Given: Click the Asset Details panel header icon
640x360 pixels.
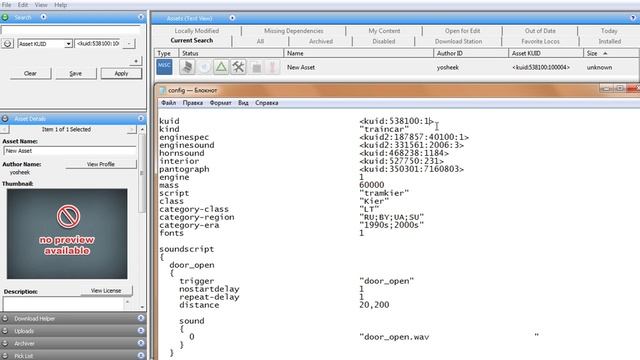Looking at the screenshot, I should (5, 119).
